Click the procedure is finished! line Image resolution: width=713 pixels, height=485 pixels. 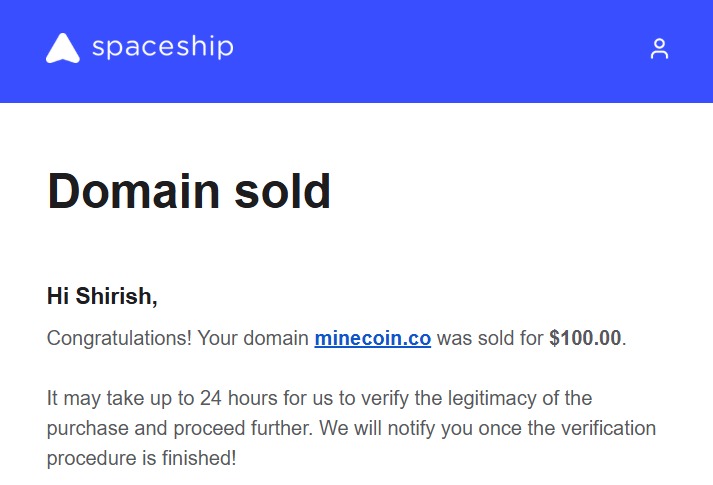point(141,458)
